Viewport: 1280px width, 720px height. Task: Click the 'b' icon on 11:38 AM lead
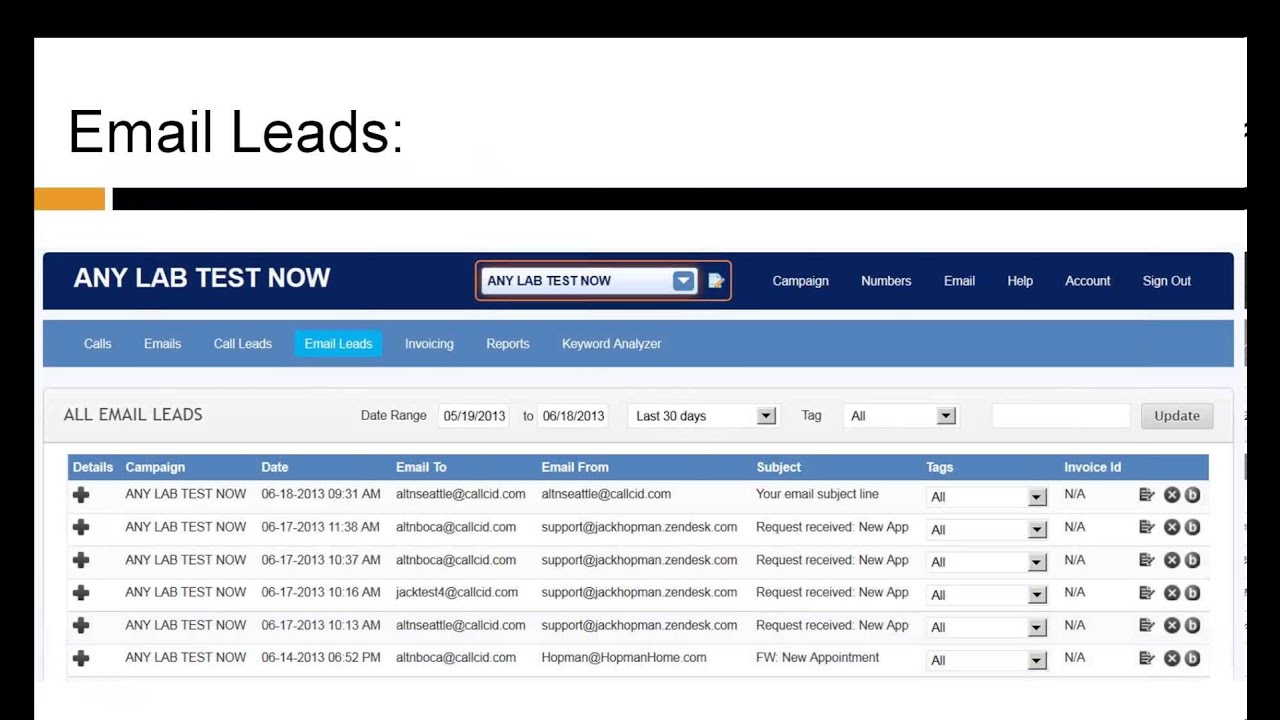pyautogui.click(x=1192, y=527)
